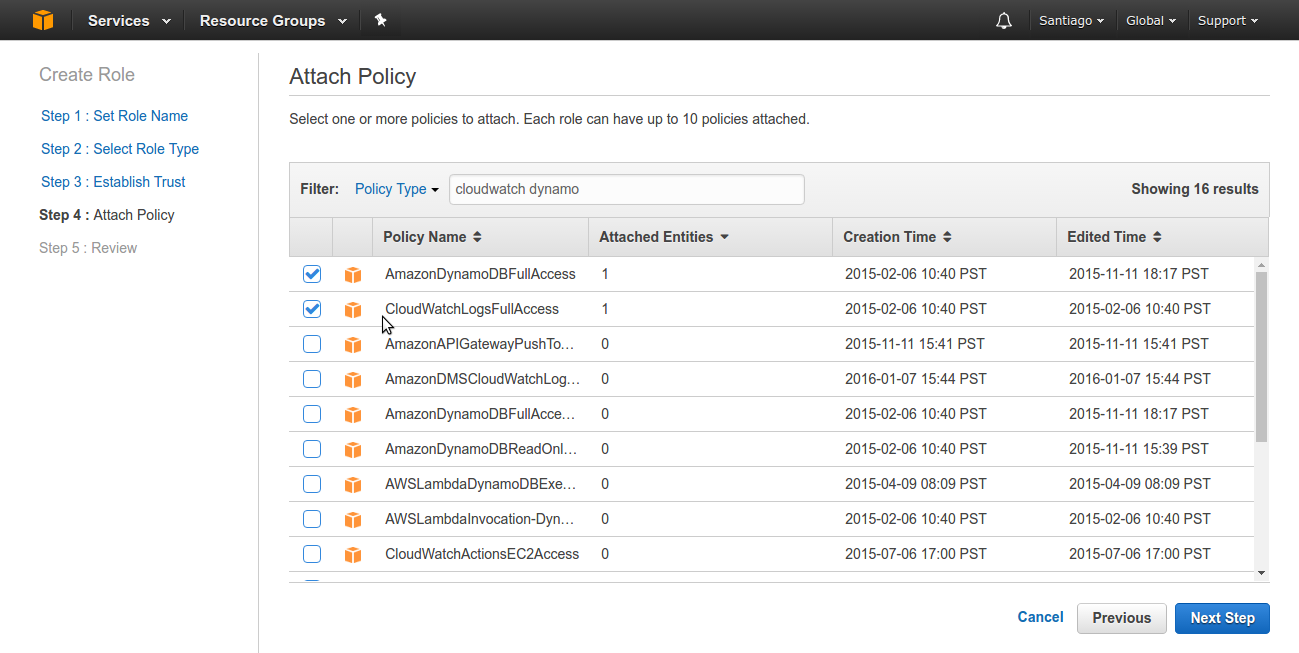Sort table by Edited Time column

click(1114, 237)
